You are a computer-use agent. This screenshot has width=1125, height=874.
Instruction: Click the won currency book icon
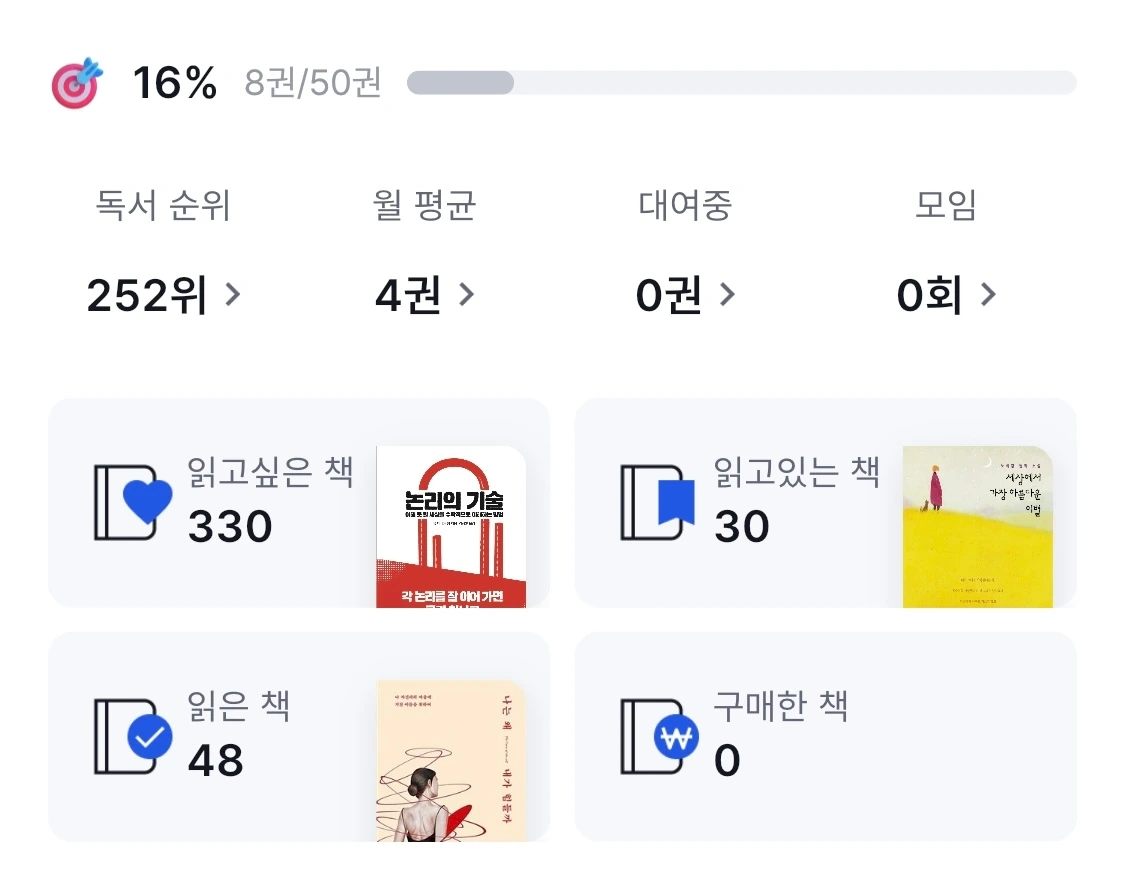pos(659,736)
